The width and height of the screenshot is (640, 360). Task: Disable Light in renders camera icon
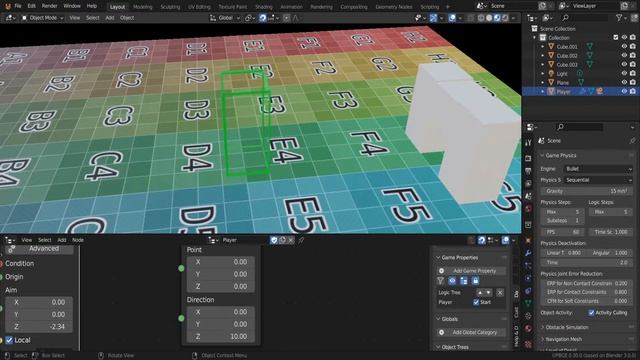633,73
